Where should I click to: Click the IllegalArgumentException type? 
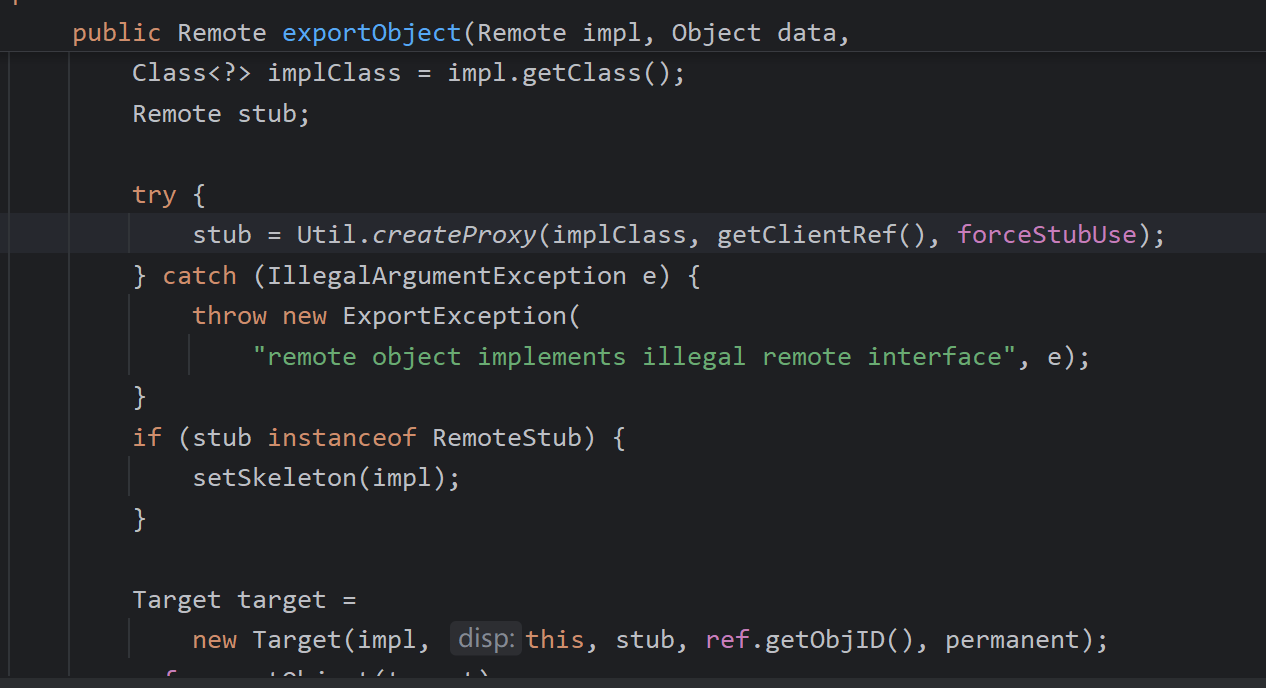pos(446,276)
